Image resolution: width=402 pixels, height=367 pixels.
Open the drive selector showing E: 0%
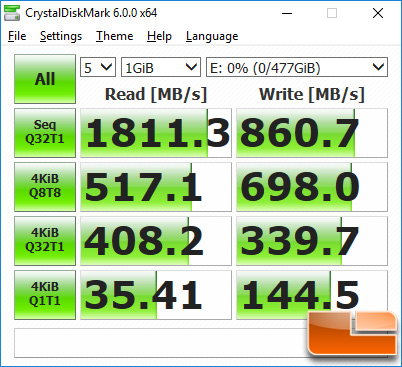pyautogui.click(x=297, y=67)
